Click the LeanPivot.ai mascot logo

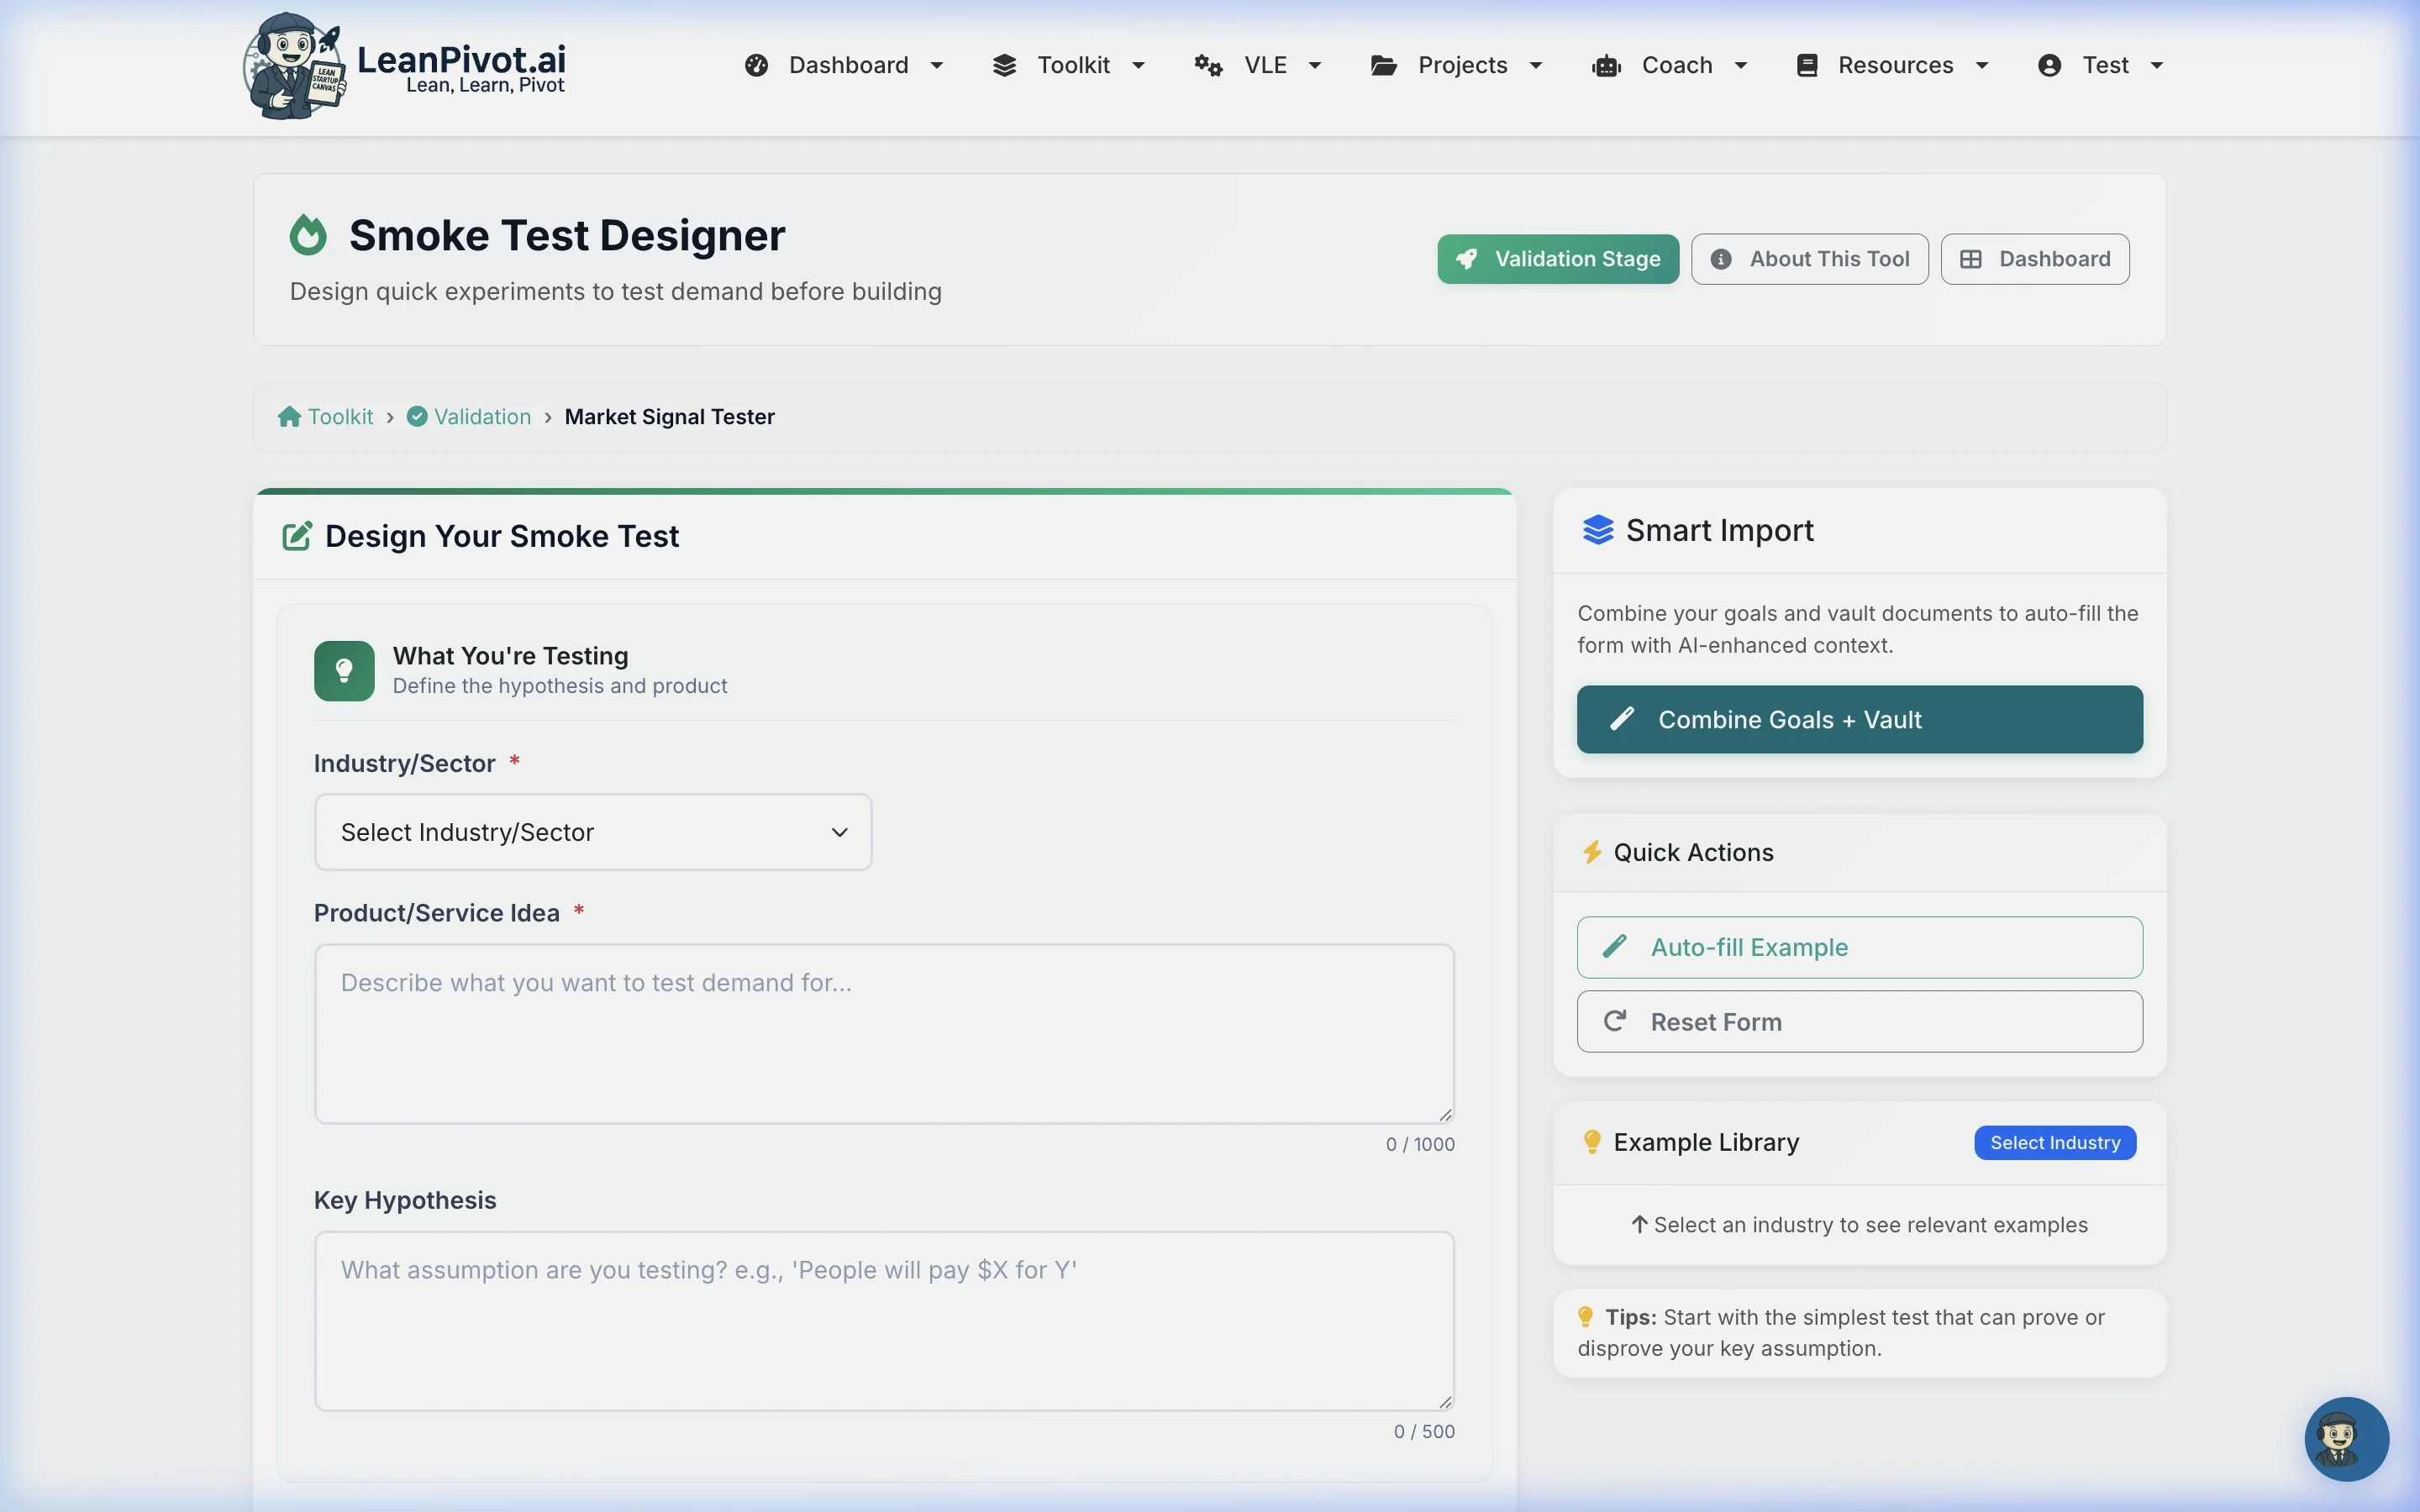pos(294,66)
